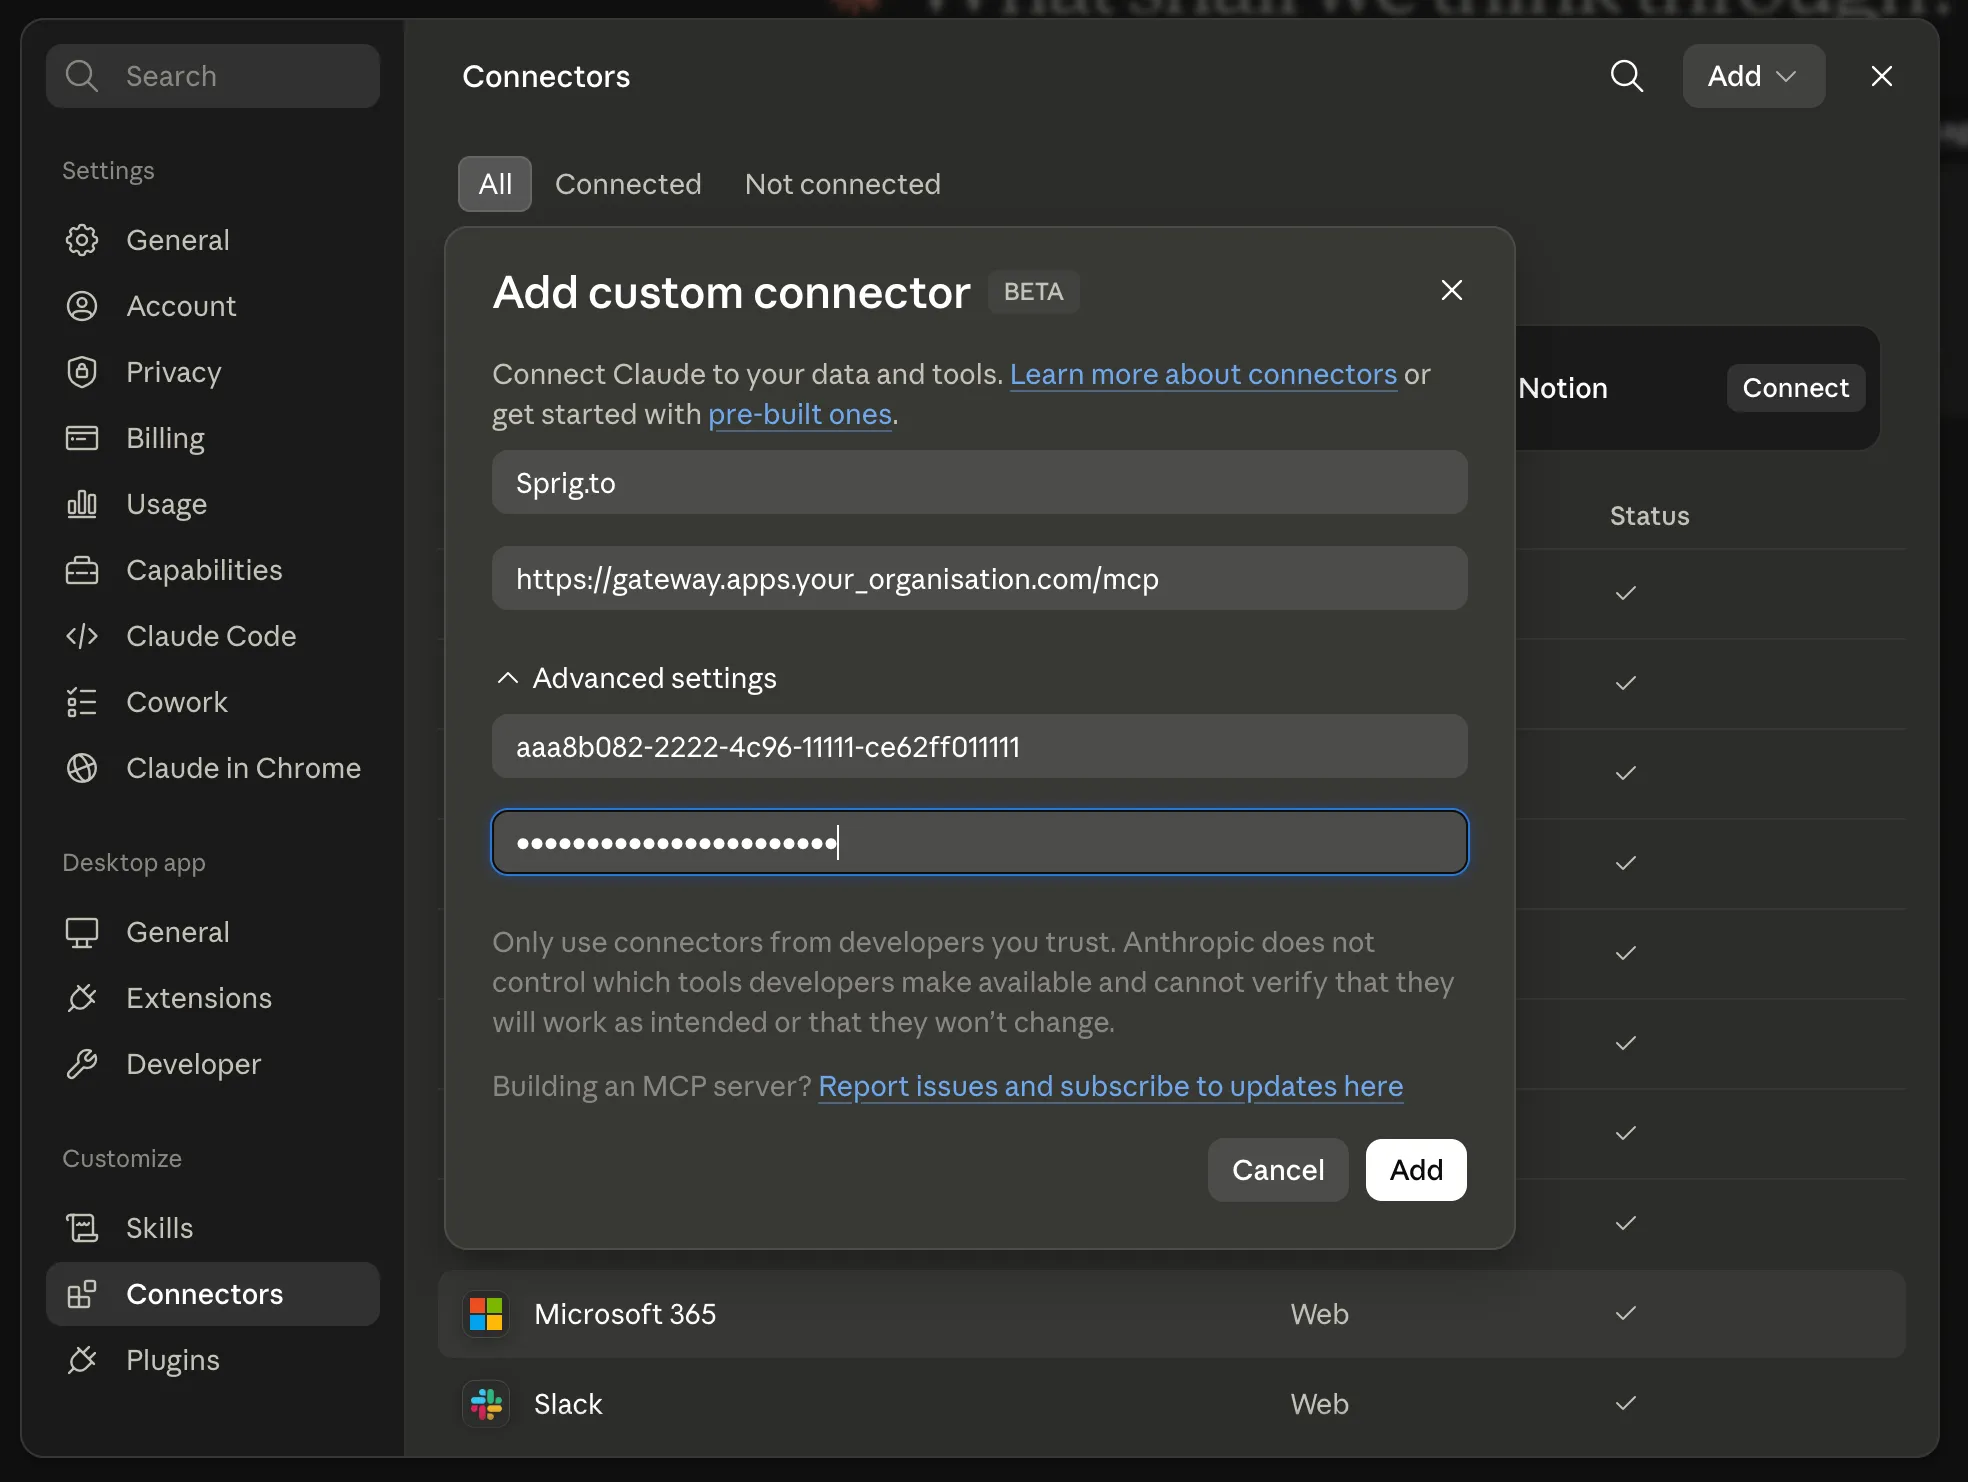The width and height of the screenshot is (1968, 1482).
Task: Cancel the custom connector dialog
Action: click(1278, 1170)
